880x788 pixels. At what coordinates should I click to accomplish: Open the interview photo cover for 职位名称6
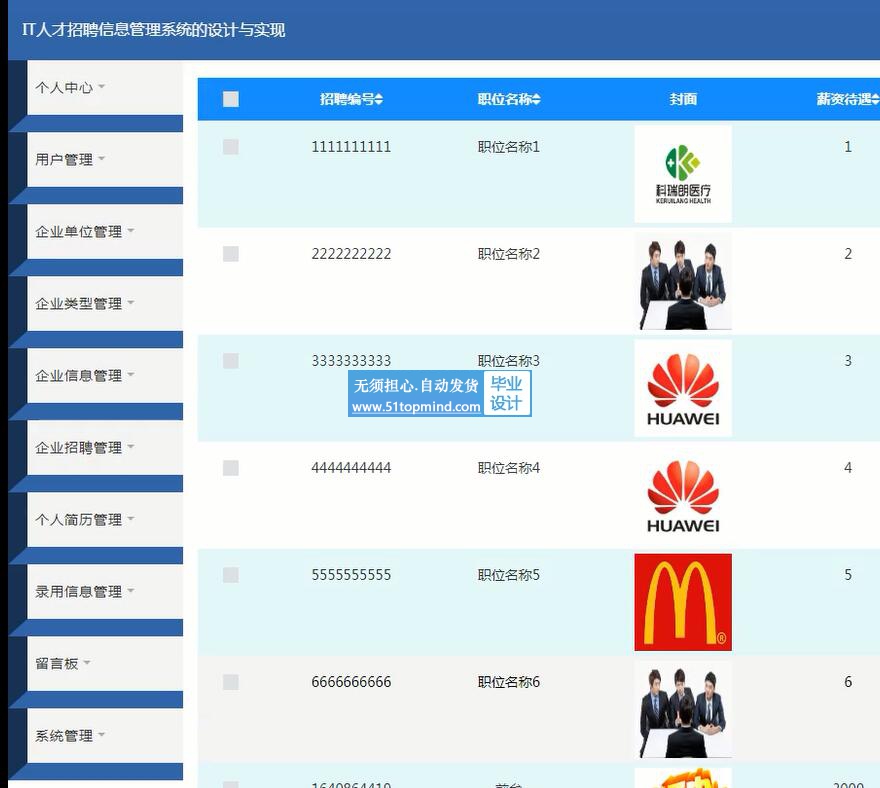(683, 709)
